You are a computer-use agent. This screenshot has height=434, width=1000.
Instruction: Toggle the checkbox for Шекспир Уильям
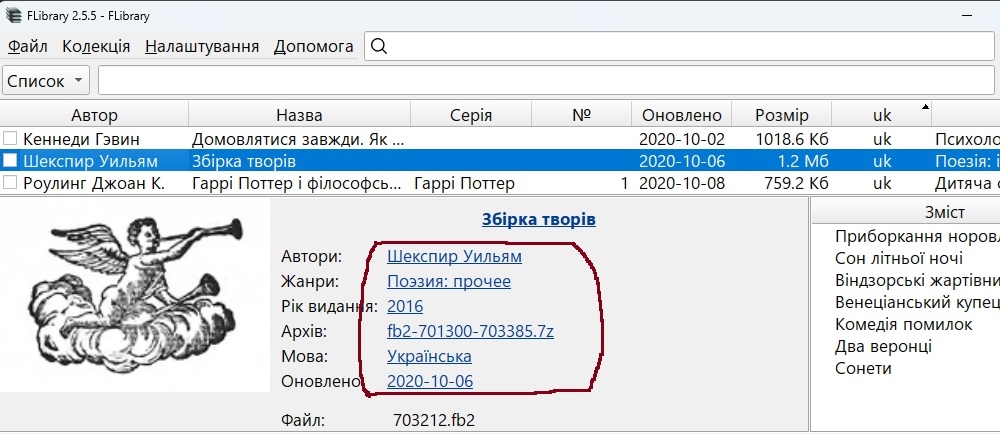click(10, 161)
